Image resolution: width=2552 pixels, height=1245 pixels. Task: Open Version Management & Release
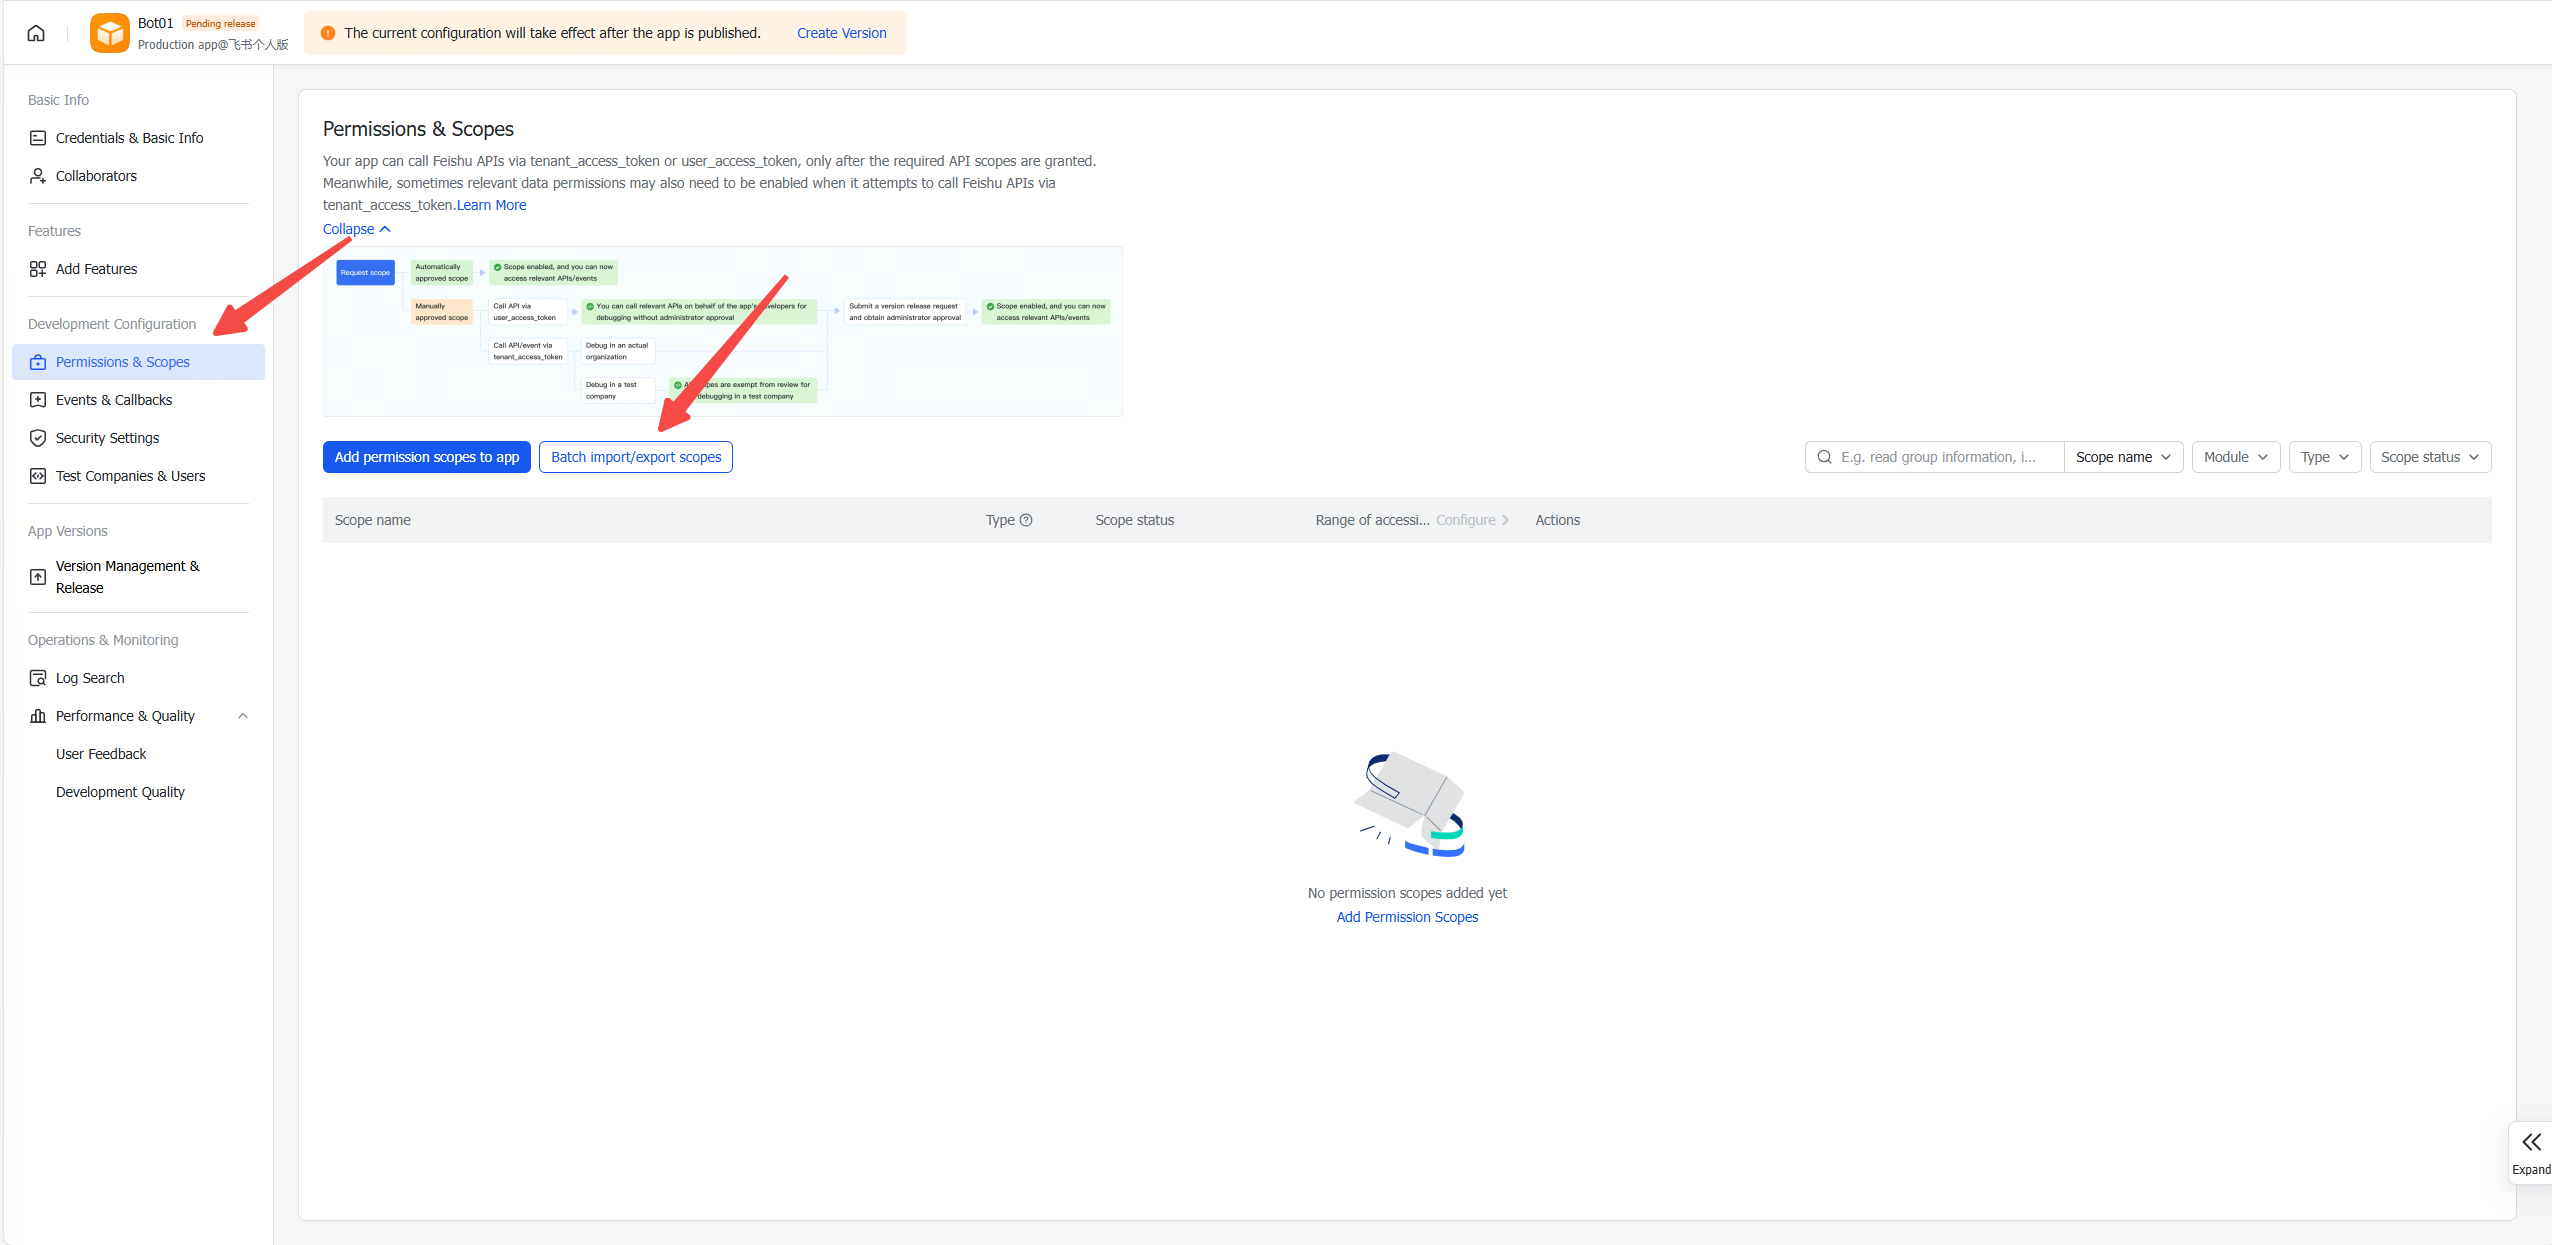coord(139,577)
